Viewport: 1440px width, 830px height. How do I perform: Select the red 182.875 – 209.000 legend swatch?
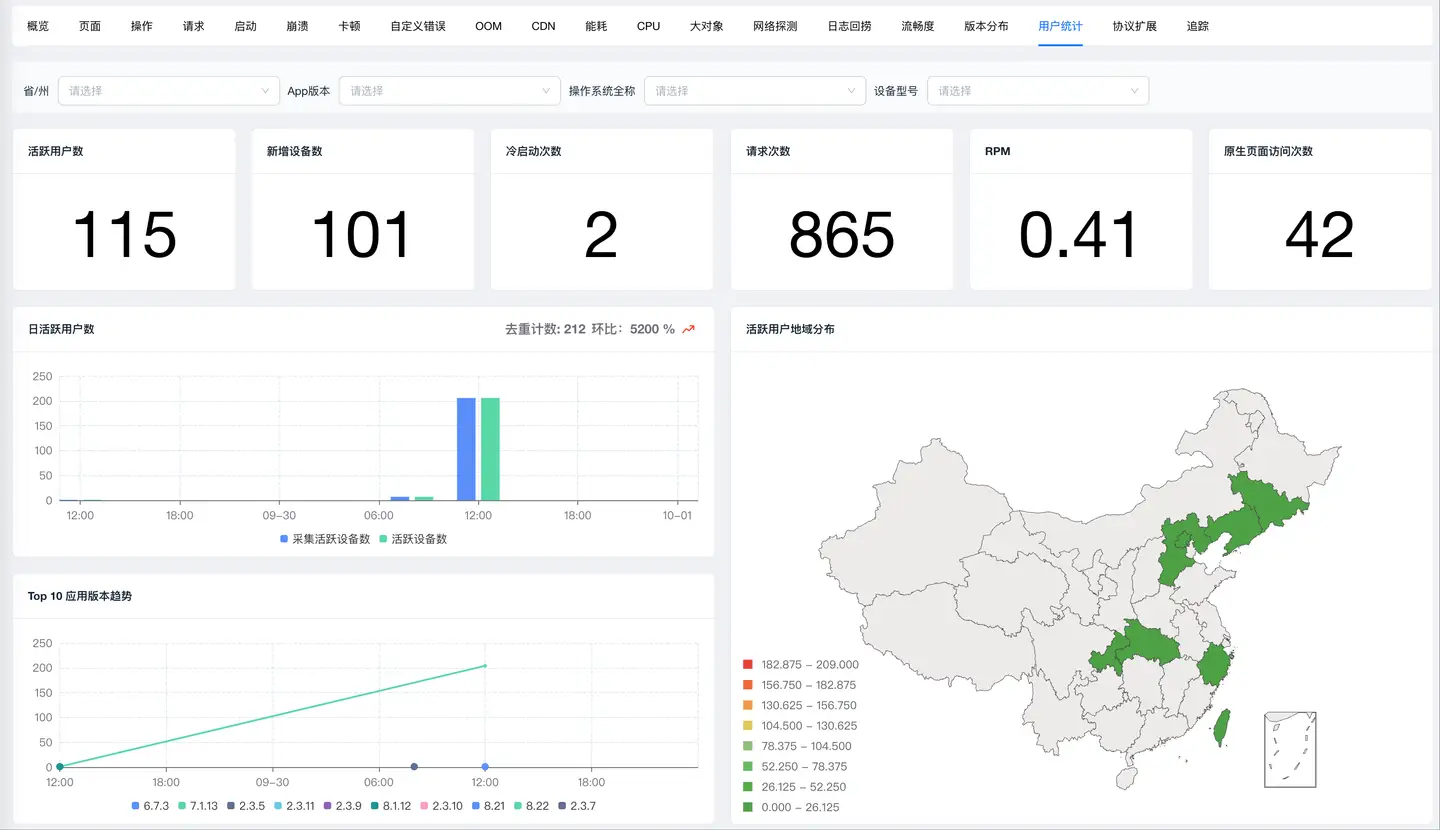(748, 665)
